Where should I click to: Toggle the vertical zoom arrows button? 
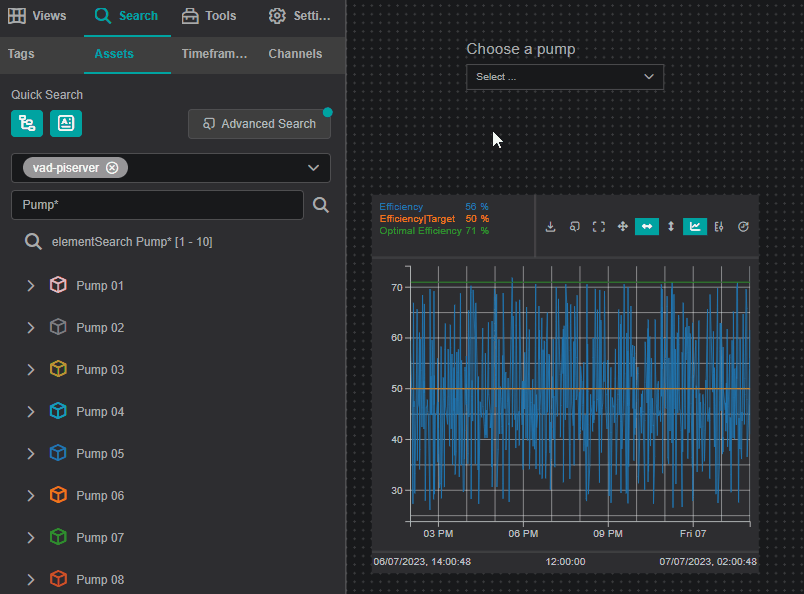(671, 227)
